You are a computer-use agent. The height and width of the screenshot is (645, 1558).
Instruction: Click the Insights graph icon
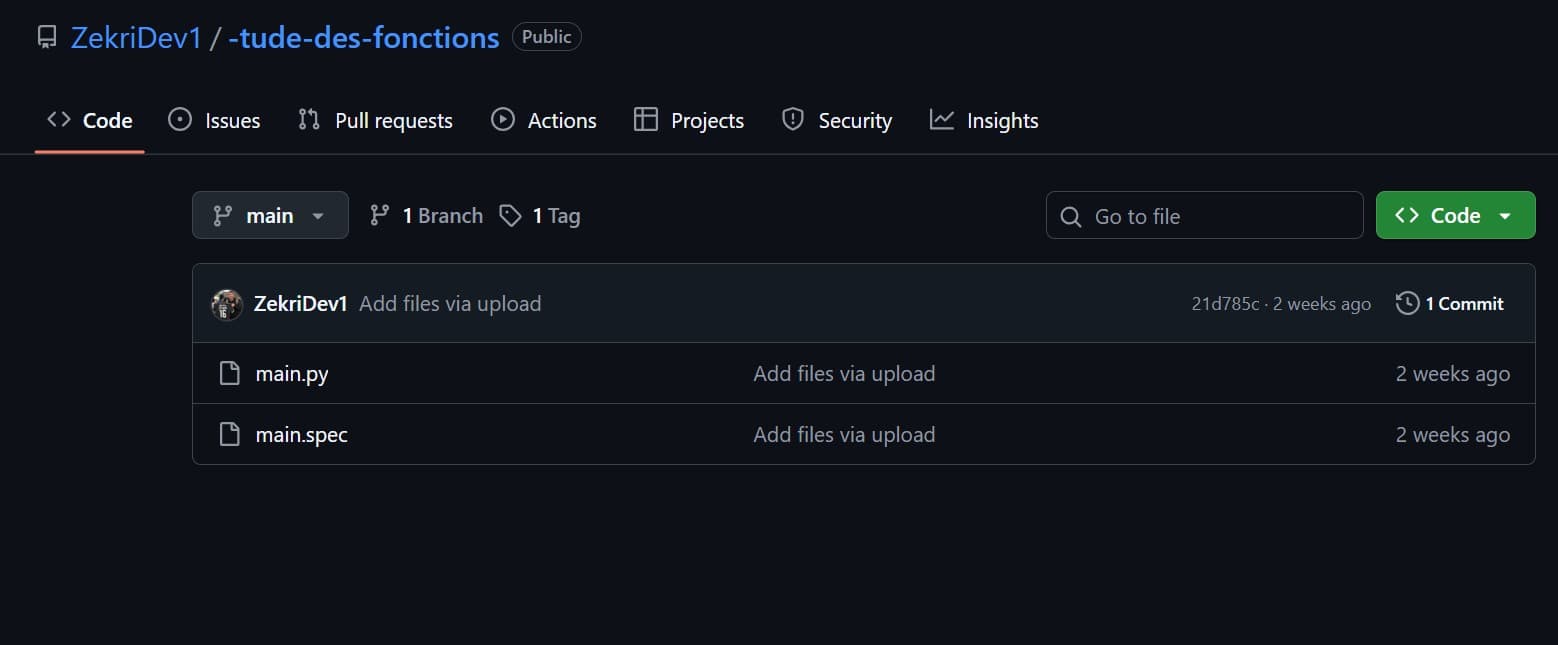[x=941, y=119]
